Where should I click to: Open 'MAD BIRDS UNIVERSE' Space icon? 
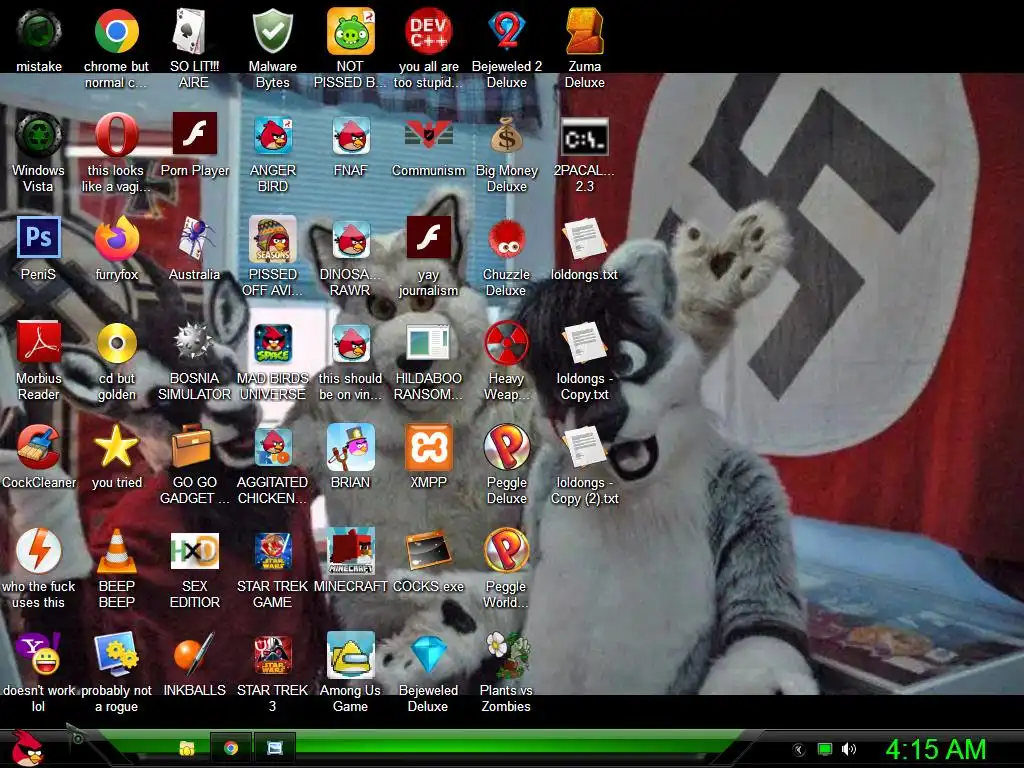(272, 343)
